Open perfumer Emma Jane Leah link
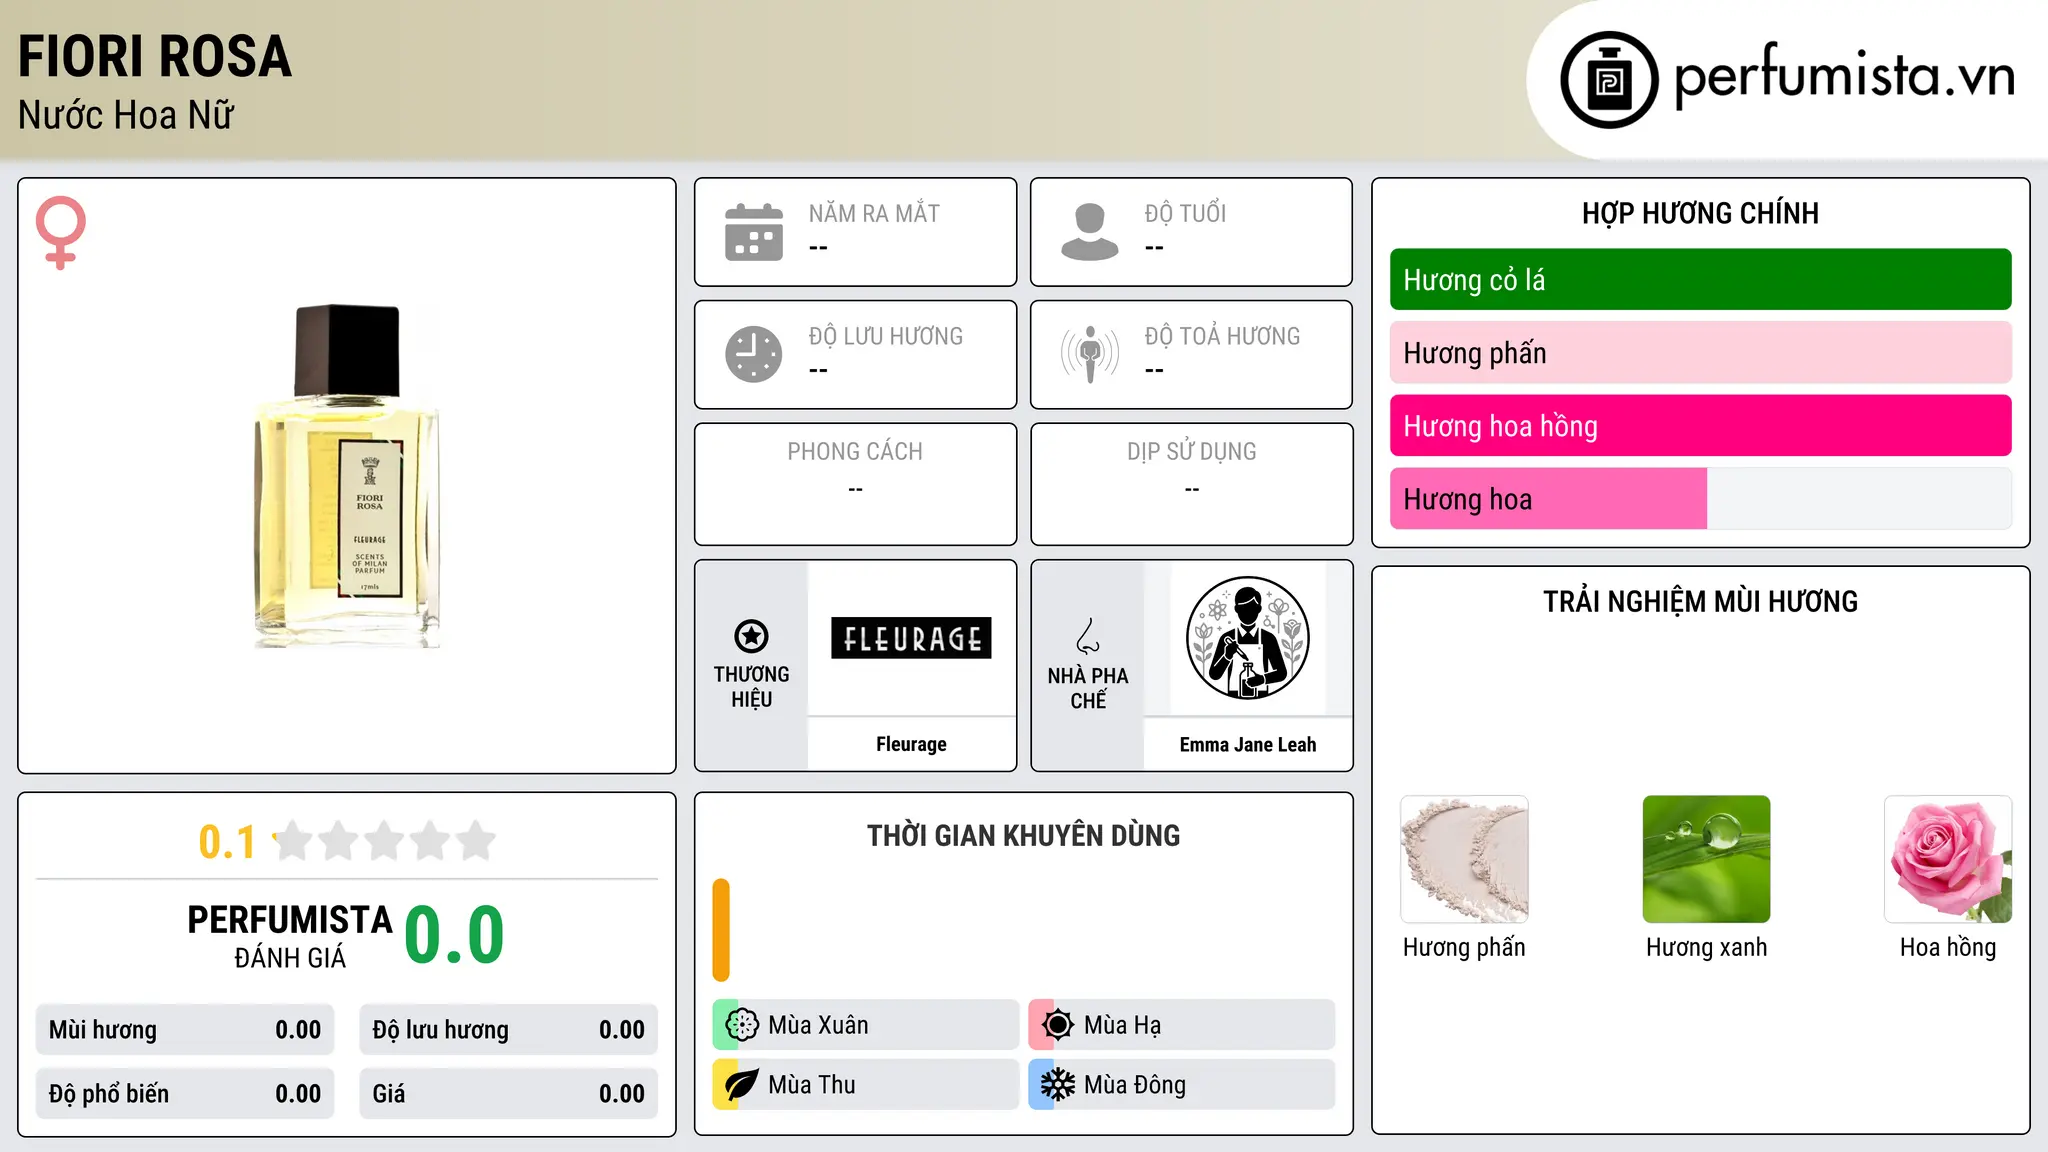Image resolution: width=2048 pixels, height=1152 pixels. [x=1248, y=744]
